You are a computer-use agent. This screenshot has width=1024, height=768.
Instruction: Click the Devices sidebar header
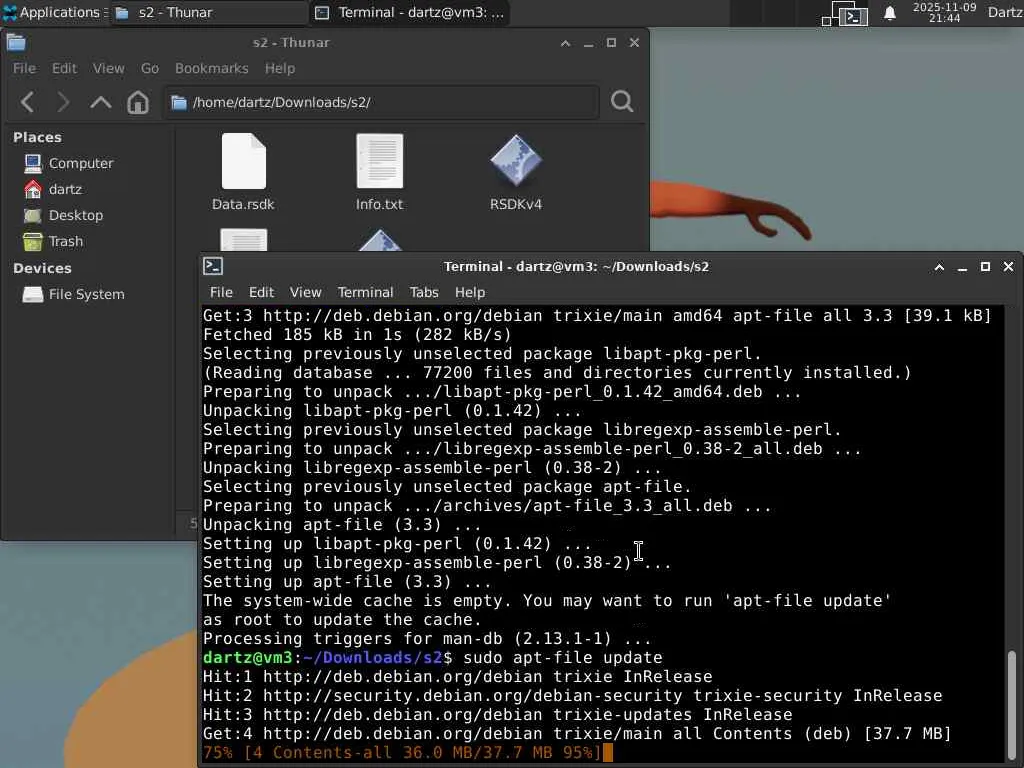[x=42, y=268]
